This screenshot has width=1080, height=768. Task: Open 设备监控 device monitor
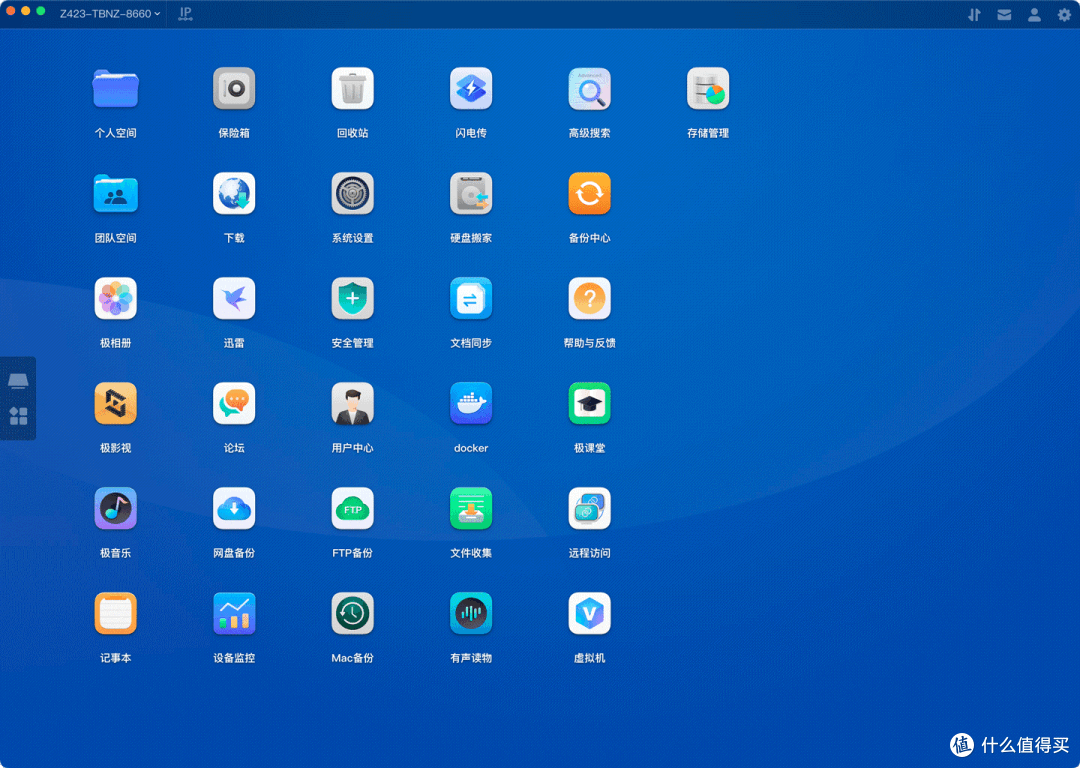click(234, 613)
